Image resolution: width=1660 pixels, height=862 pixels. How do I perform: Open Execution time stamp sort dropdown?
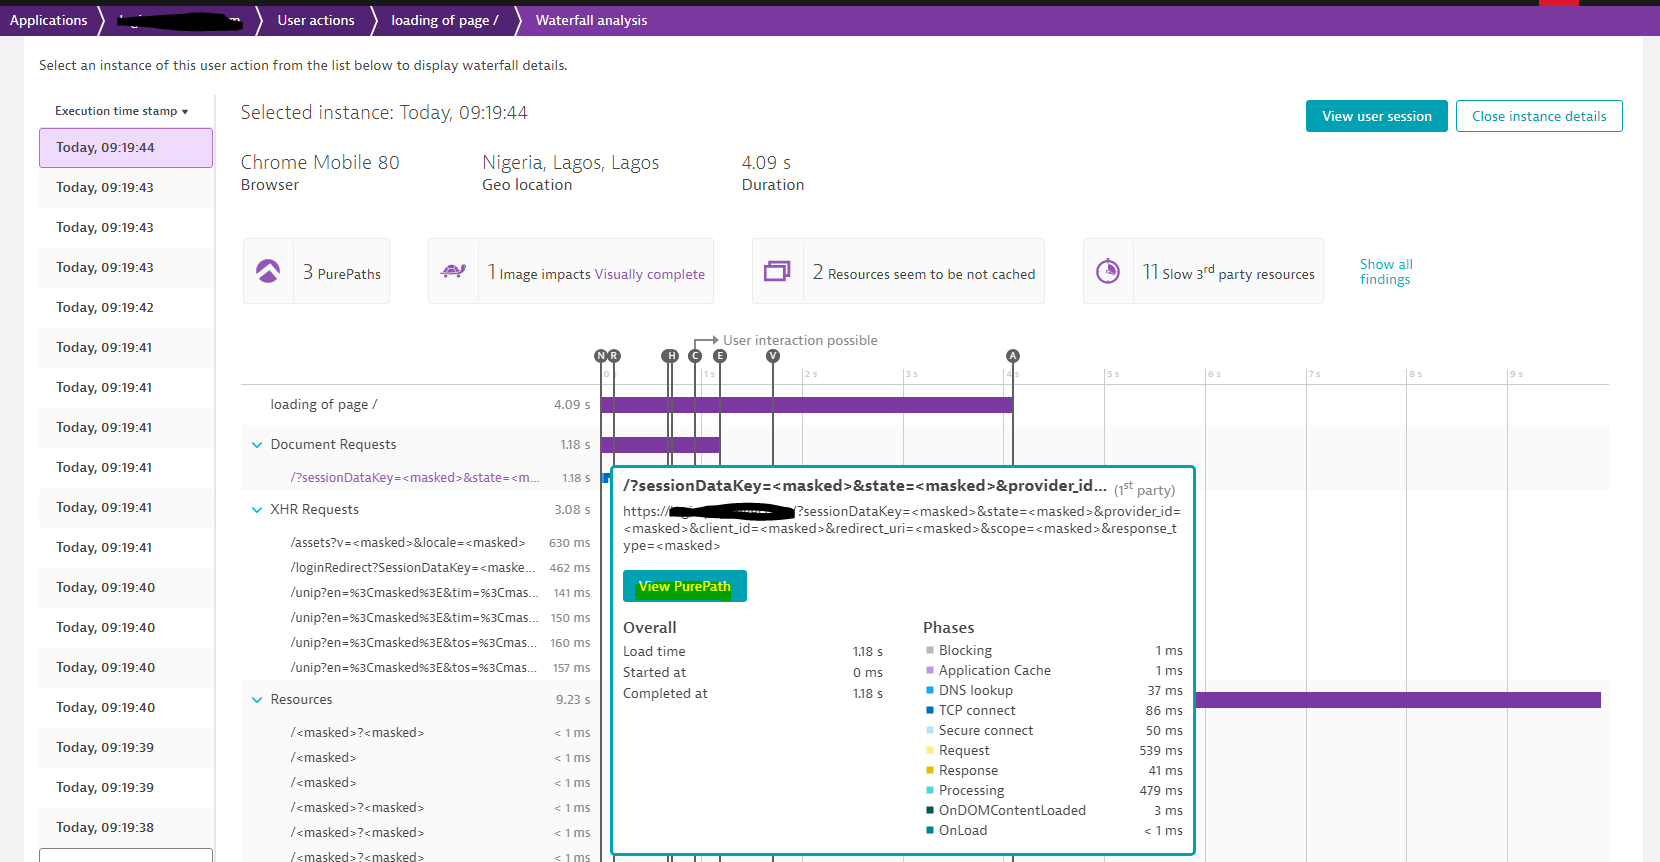click(x=121, y=111)
